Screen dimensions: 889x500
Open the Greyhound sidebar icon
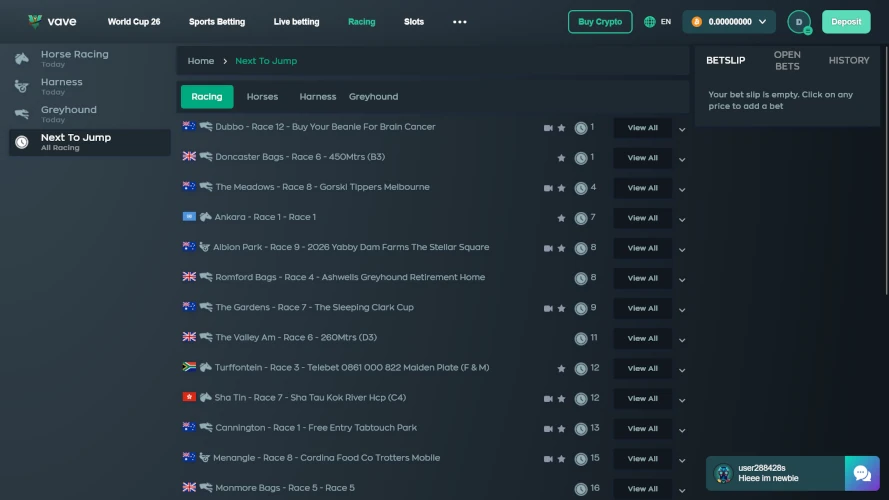[22, 114]
